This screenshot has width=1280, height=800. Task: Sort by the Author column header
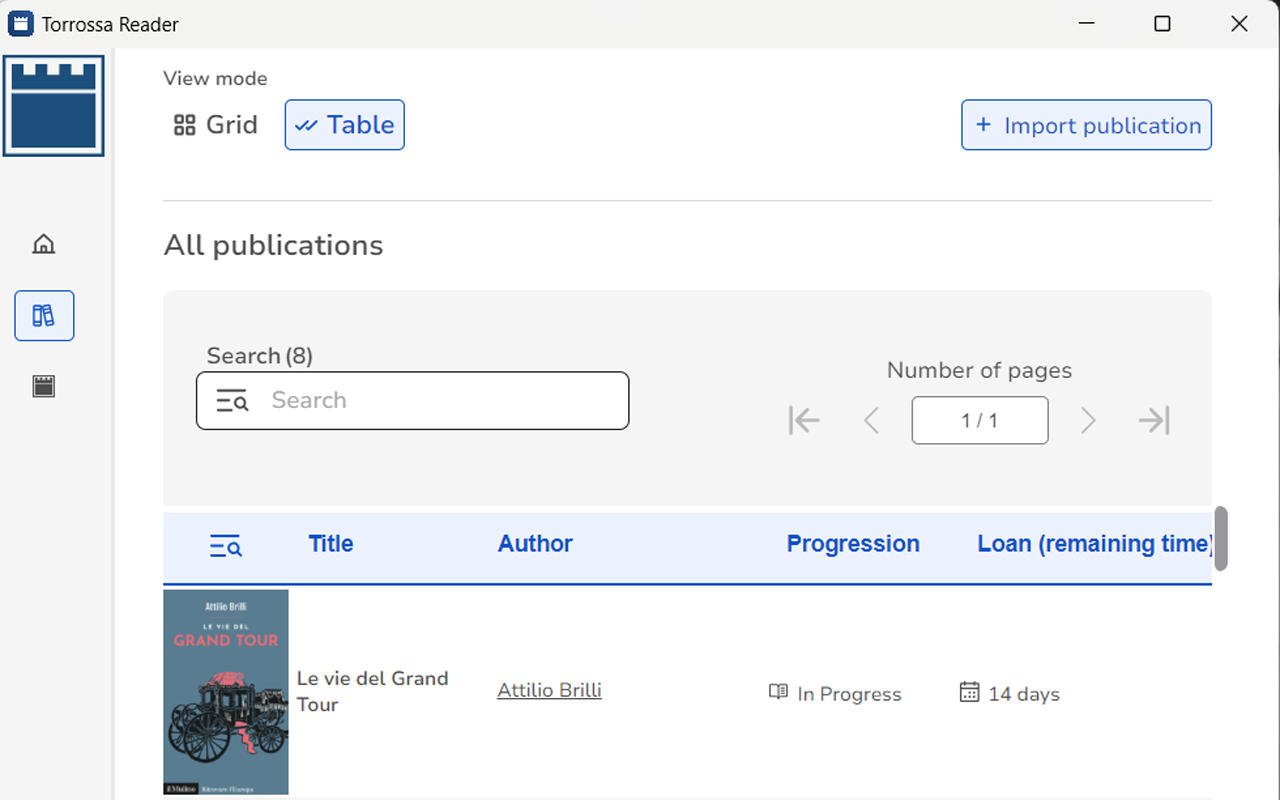[535, 544]
